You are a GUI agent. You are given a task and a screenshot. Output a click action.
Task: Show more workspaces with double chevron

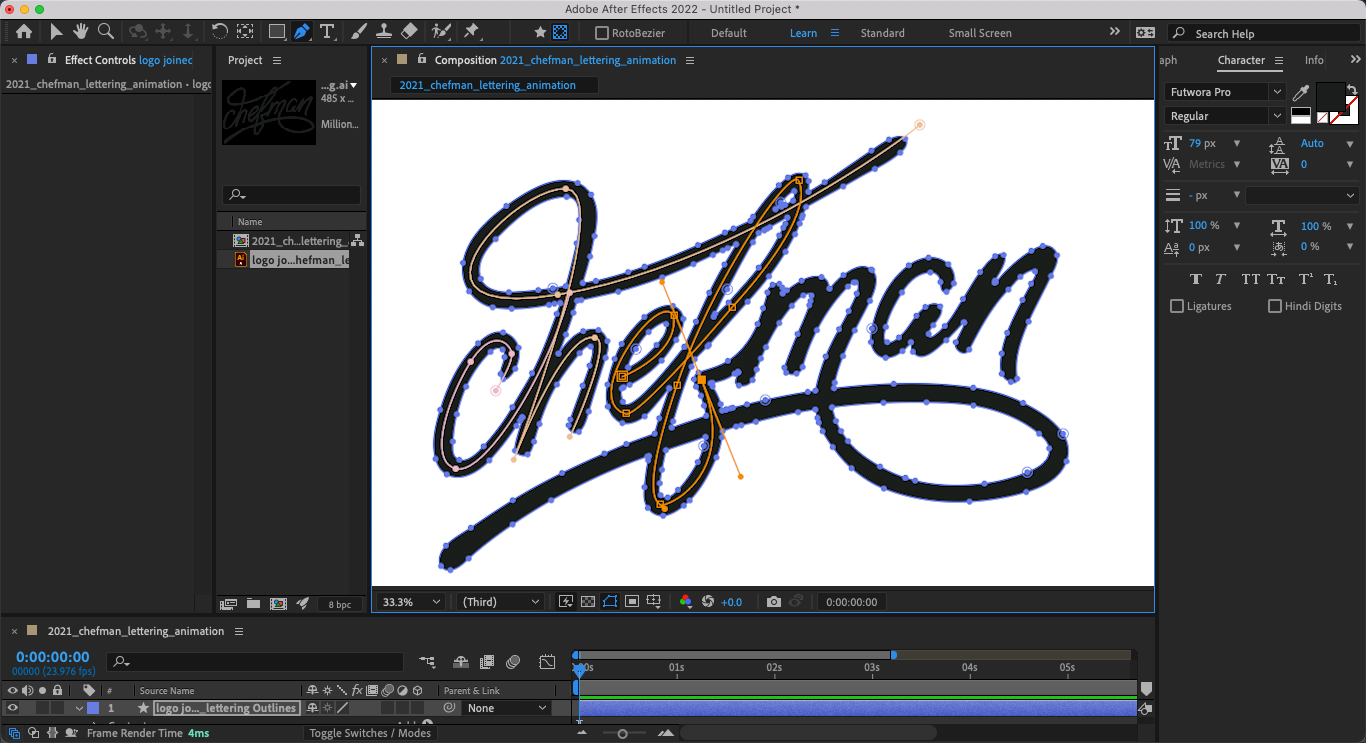1115,32
